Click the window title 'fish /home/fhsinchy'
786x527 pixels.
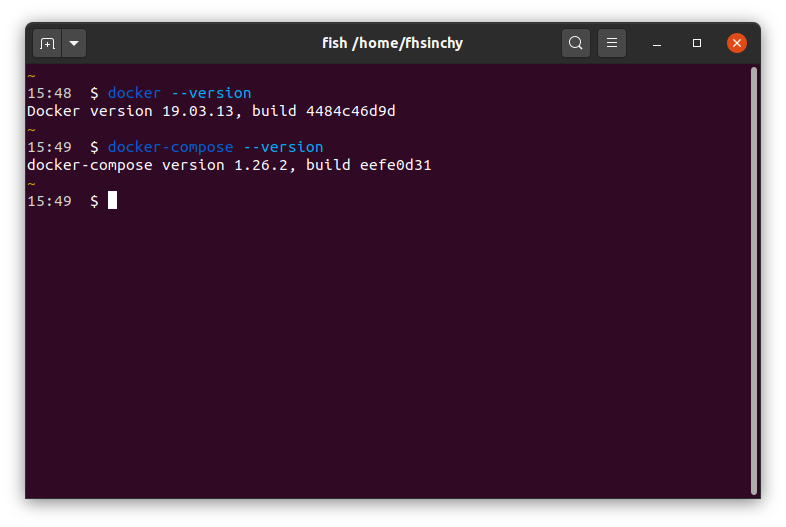(392, 43)
